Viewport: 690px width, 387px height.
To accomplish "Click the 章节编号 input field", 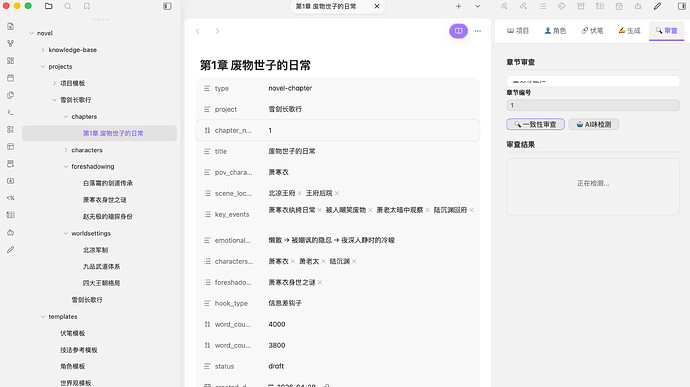I will point(593,105).
